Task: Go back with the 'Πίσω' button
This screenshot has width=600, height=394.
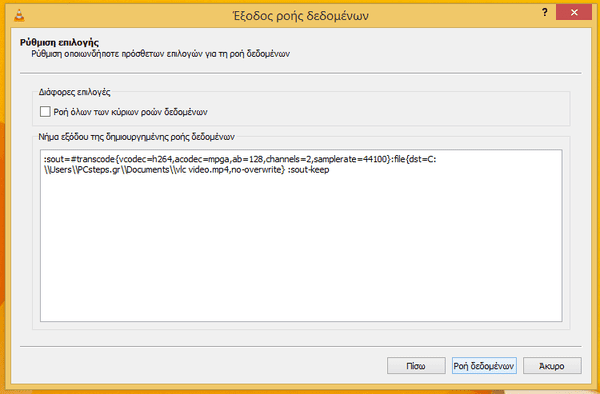Action: point(416,366)
